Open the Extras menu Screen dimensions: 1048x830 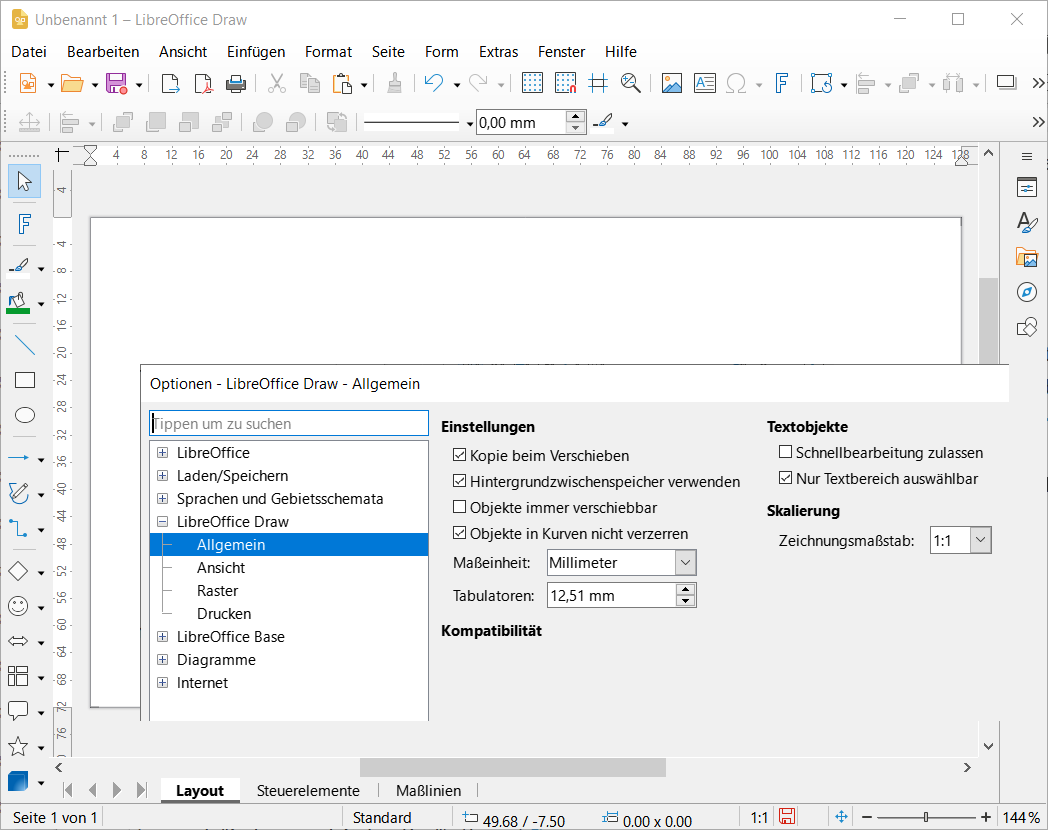tap(498, 52)
